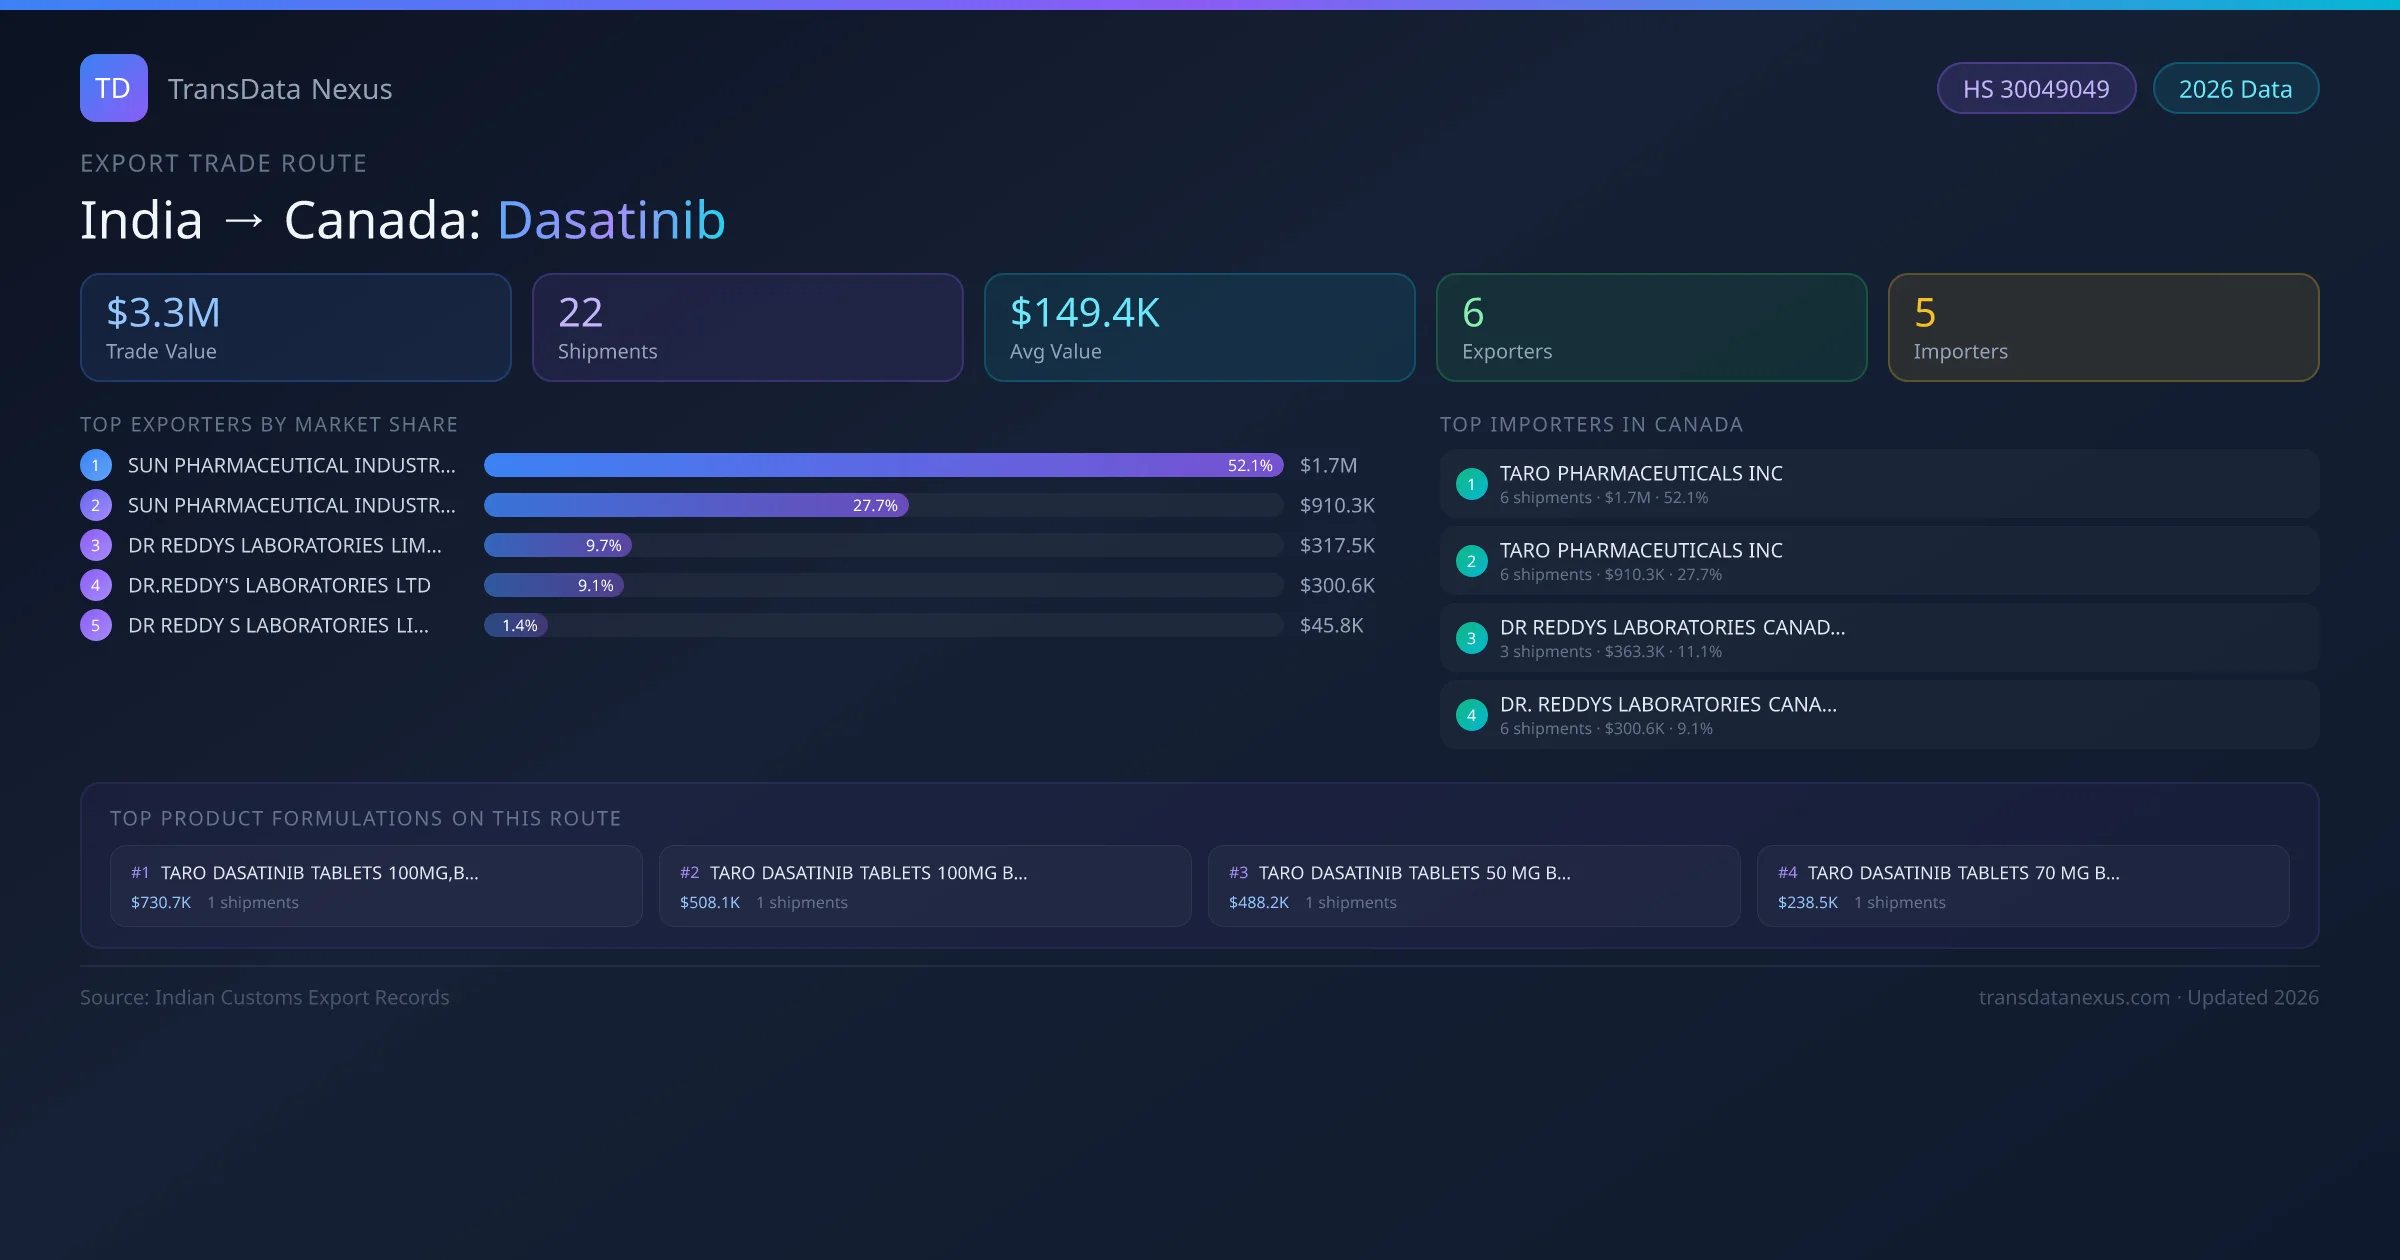The image size is (2400, 1260).
Task: Open the #1 Taro Dasatinib 100MG,B formulation card
Action: tap(376, 886)
